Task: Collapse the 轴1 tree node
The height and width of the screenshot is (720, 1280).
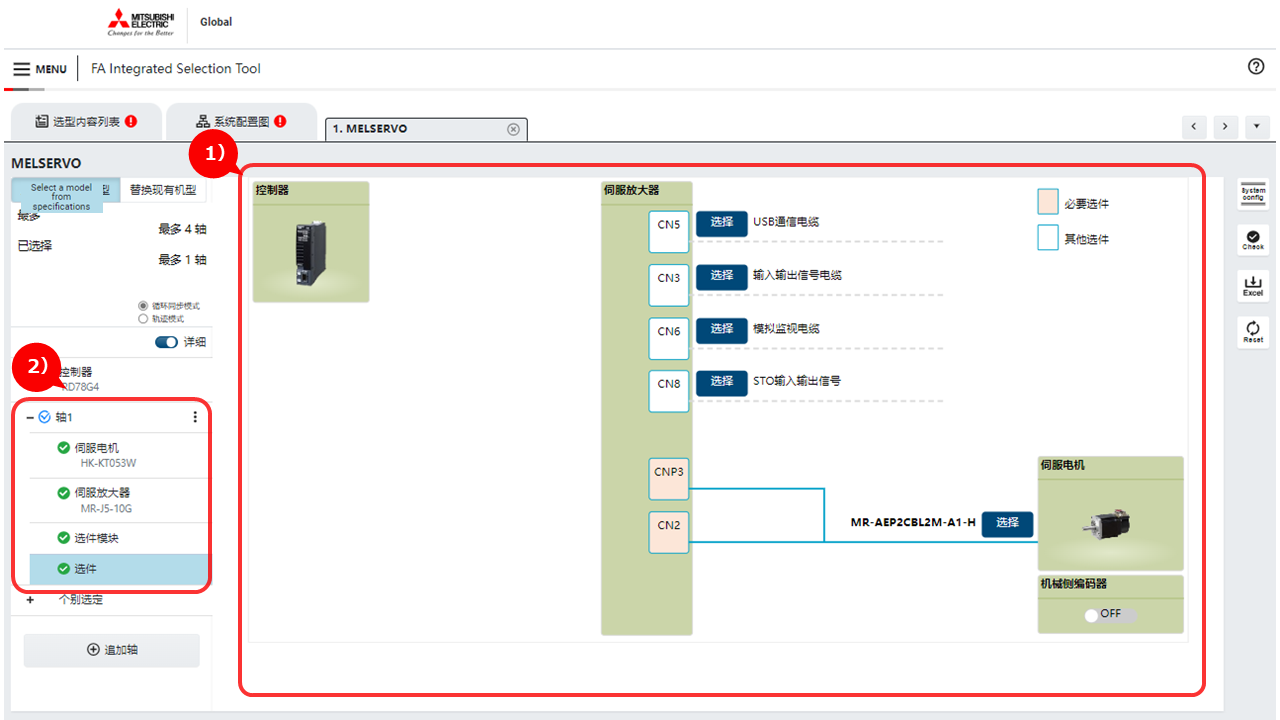Action: click(x=30, y=417)
